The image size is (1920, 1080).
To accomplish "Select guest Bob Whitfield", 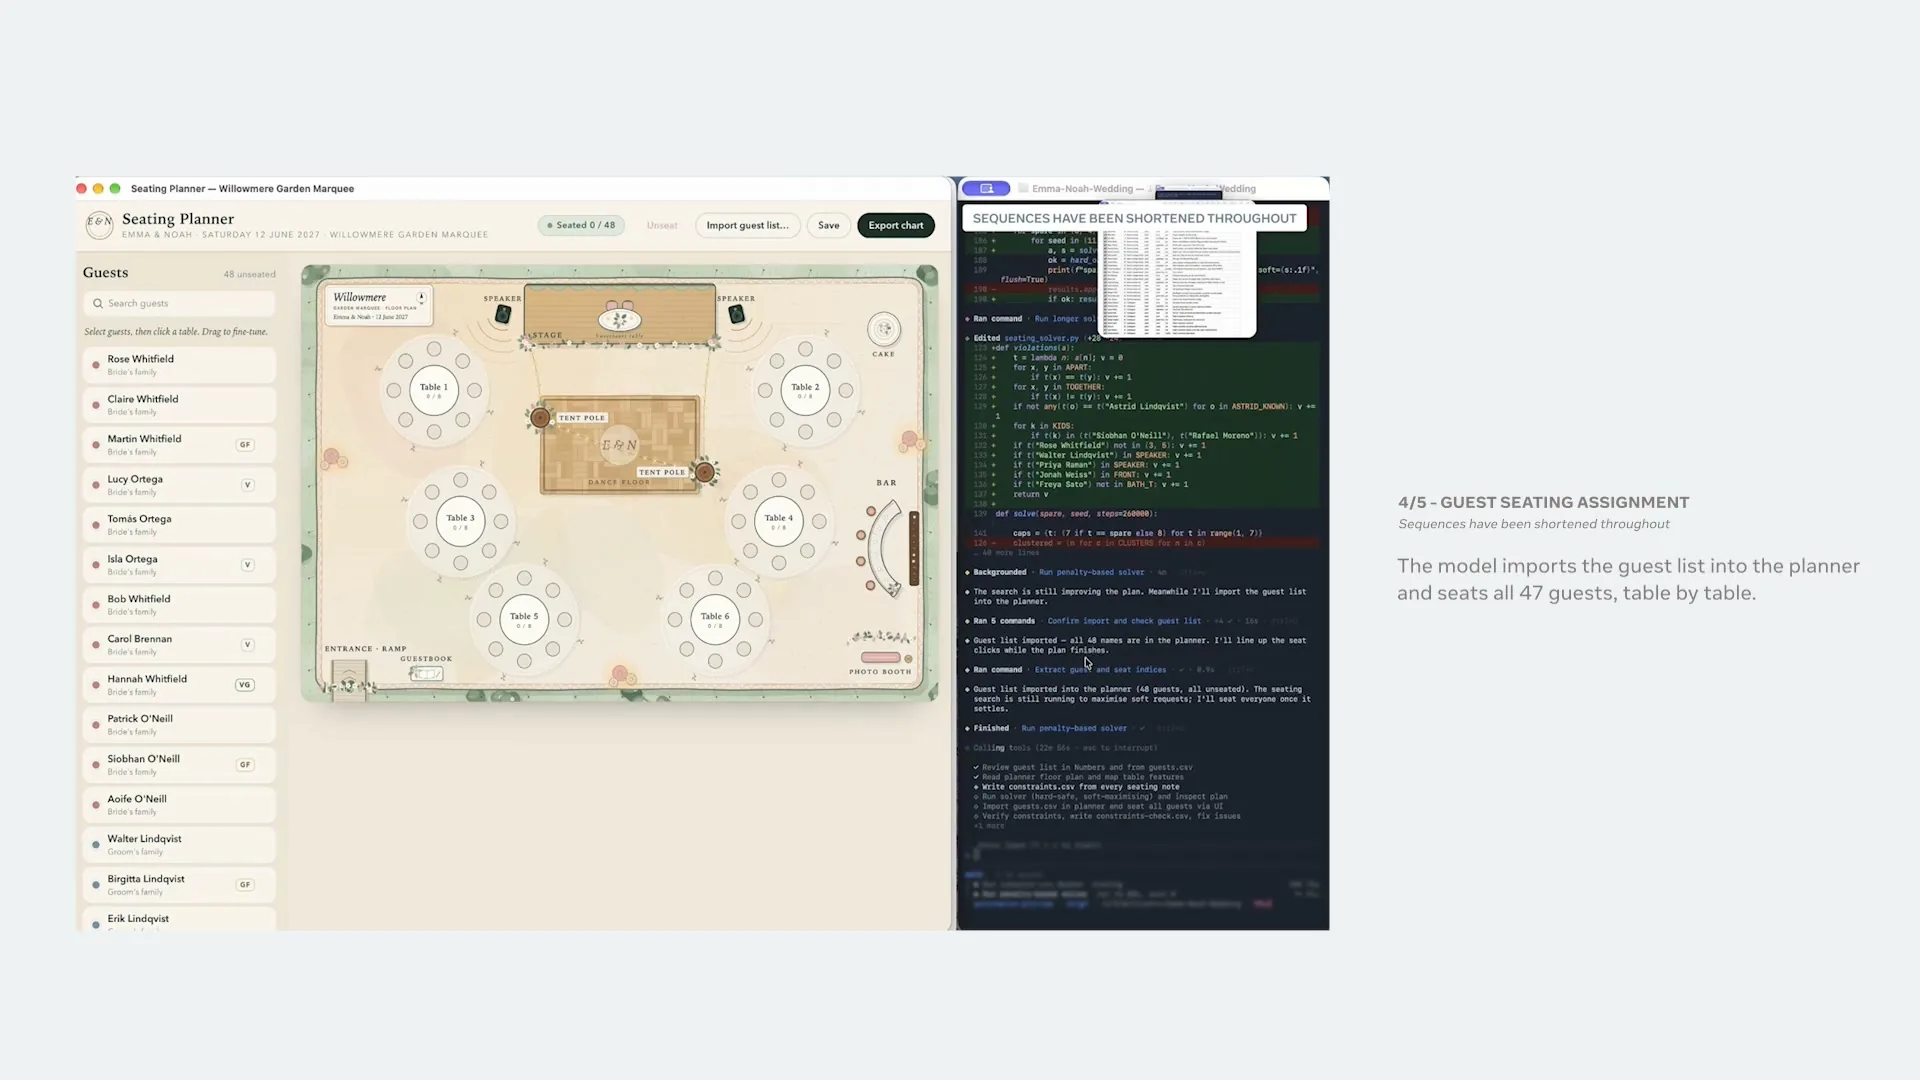I will pos(179,605).
